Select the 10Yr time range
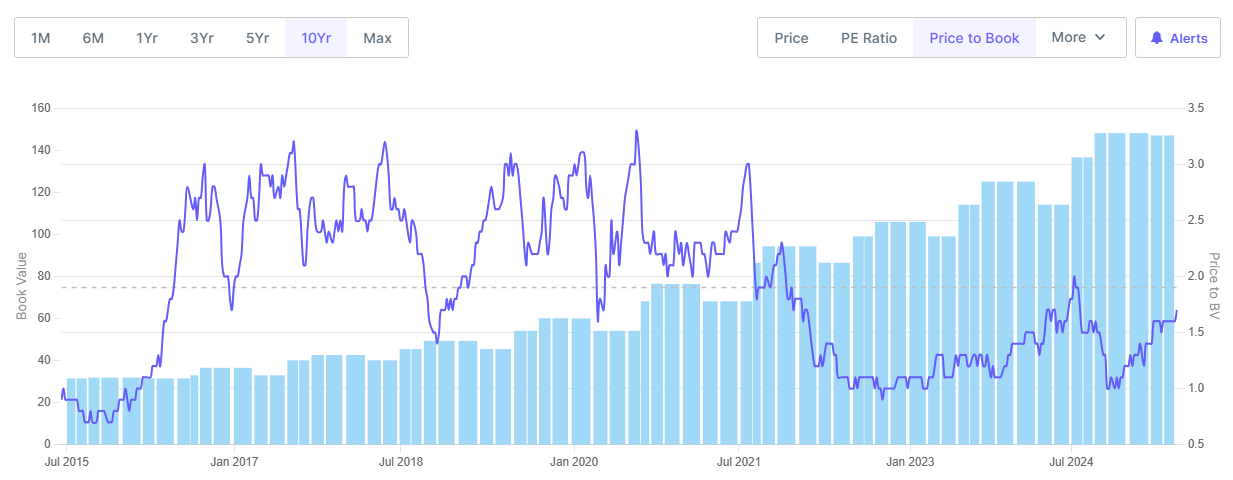Viewport: 1233px width, 480px height. point(316,38)
